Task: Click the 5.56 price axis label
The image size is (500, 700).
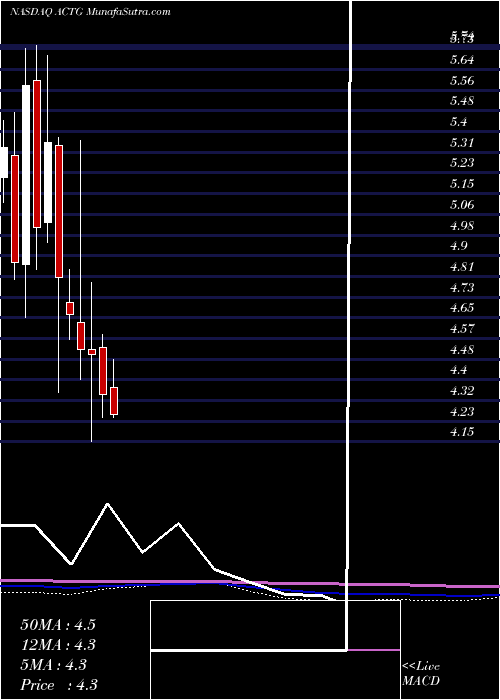Action: tap(462, 81)
